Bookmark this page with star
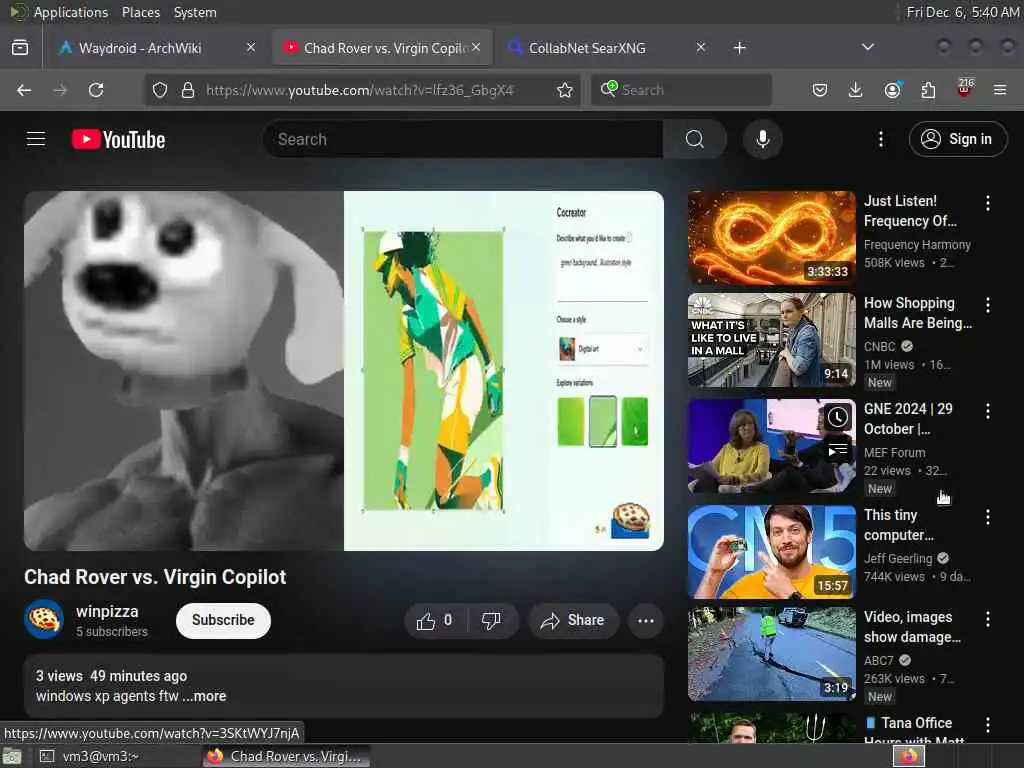Viewport: 1024px width, 768px height. click(x=565, y=90)
